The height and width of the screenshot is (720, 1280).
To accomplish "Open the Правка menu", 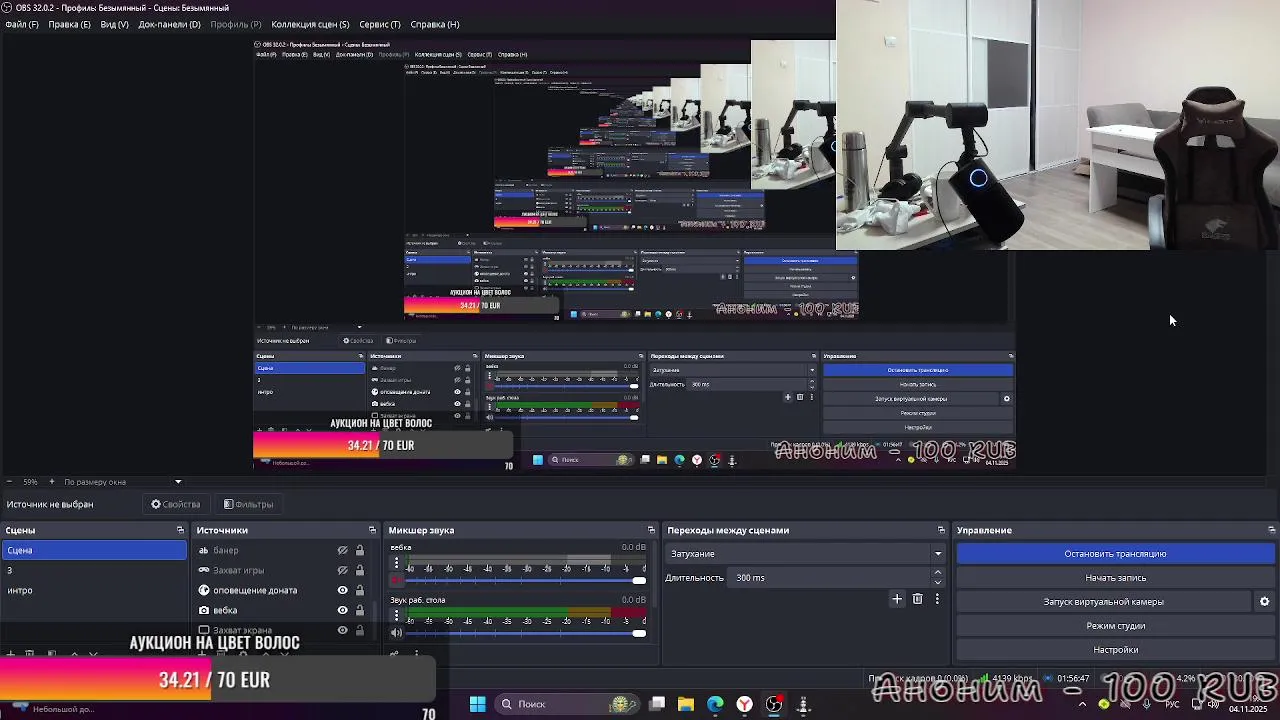I will pos(69,24).
